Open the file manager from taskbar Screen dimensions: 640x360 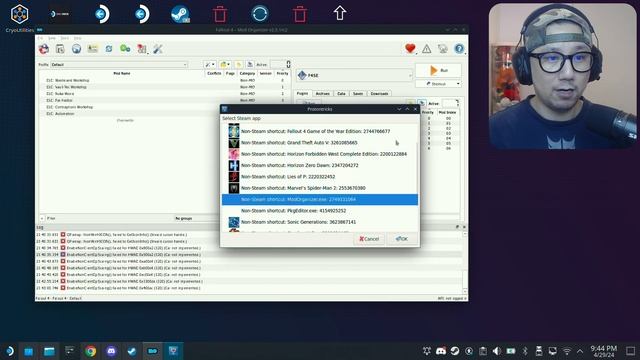pyautogui.click(x=49, y=351)
